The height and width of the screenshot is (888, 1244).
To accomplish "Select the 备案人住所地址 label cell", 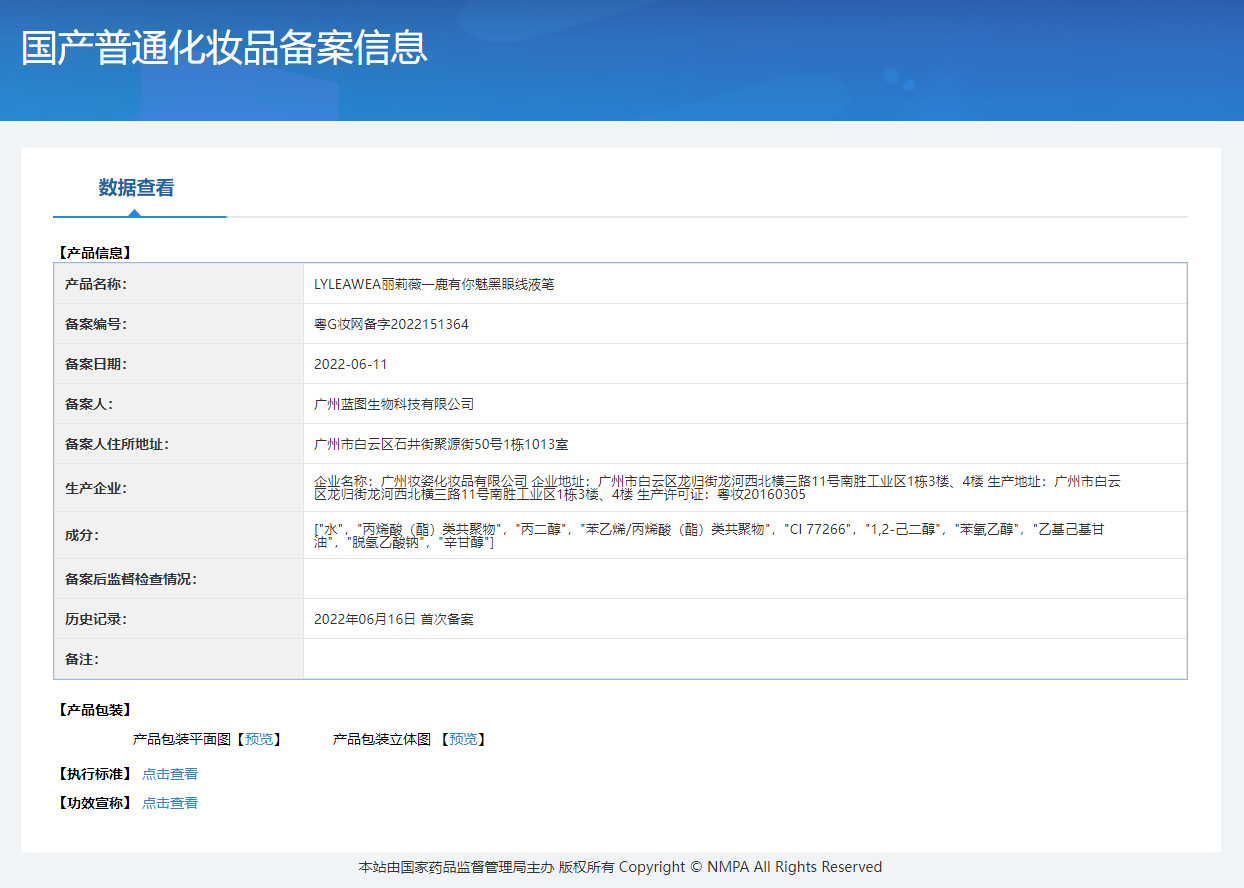I will click(179, 444).
